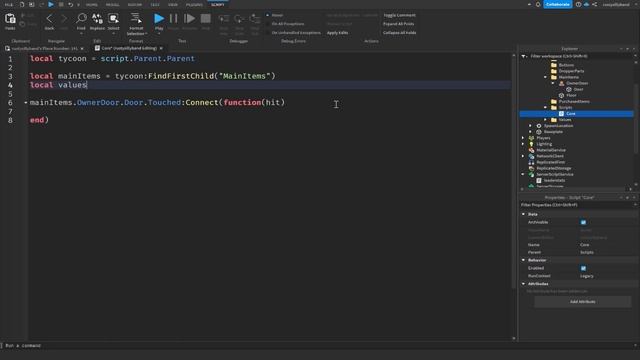Collapse the OwnerDoor node in Explorer

553,83
